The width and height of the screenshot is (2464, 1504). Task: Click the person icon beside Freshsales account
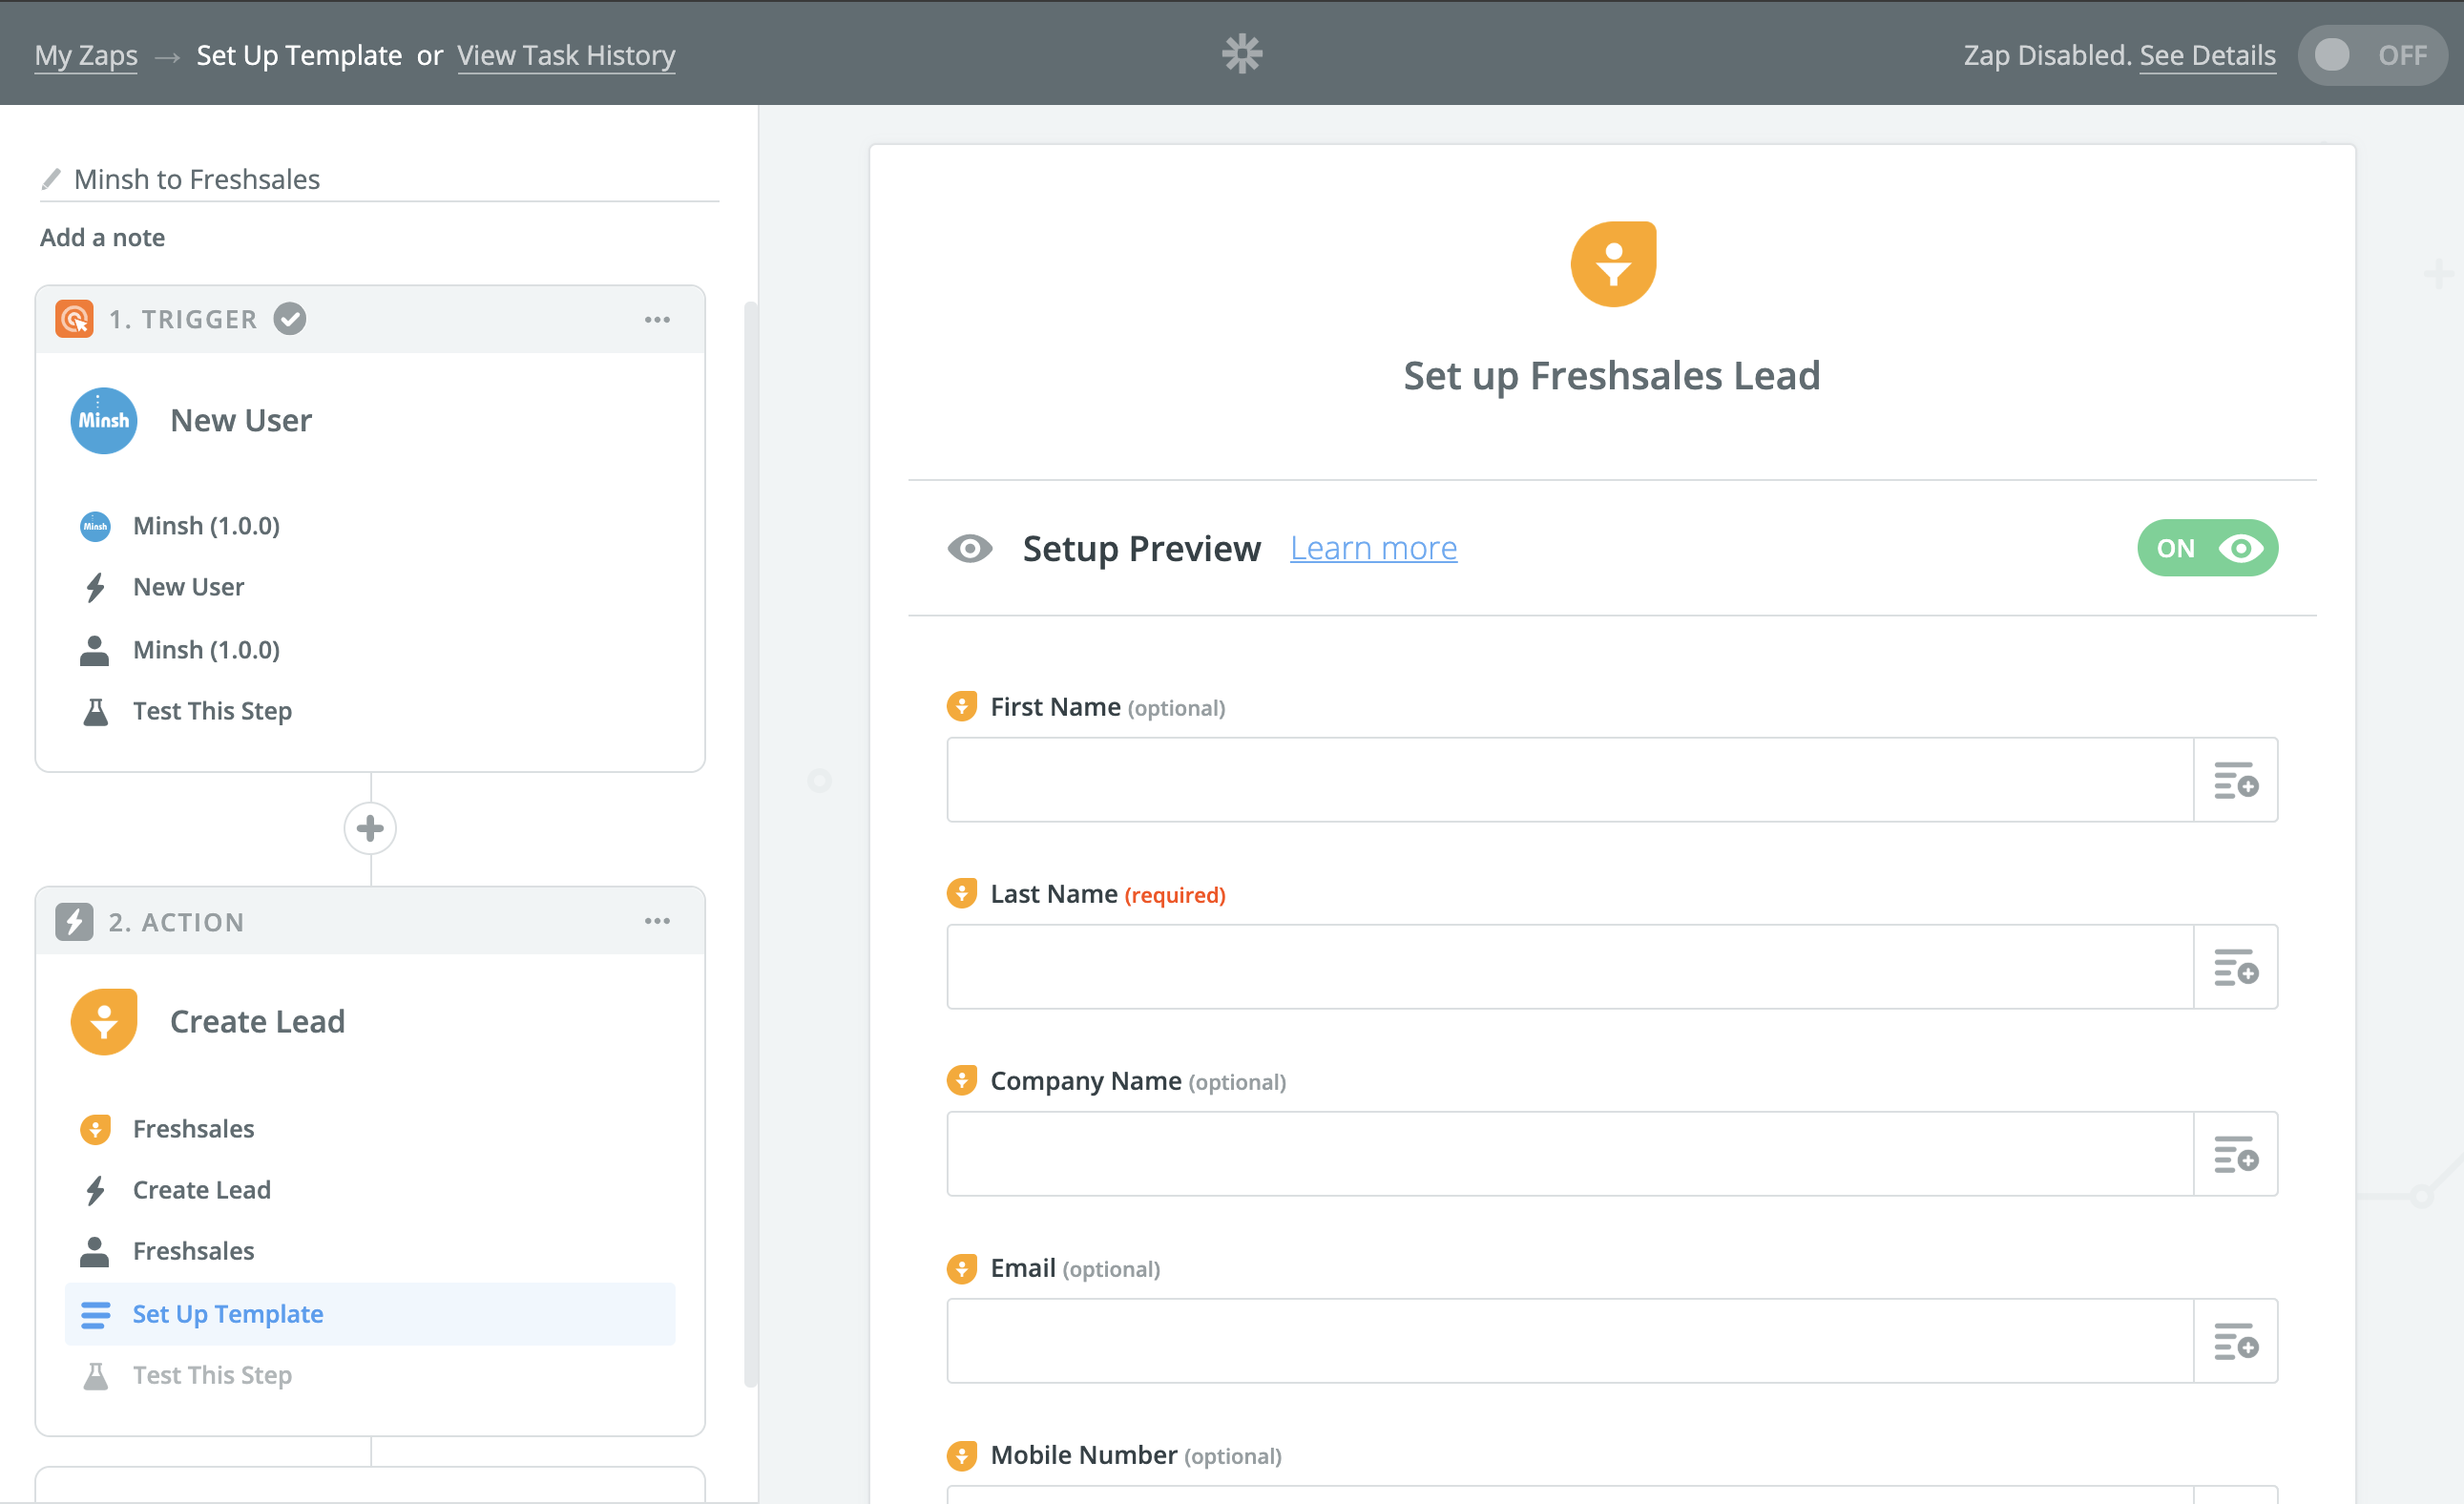(95, 1251)
